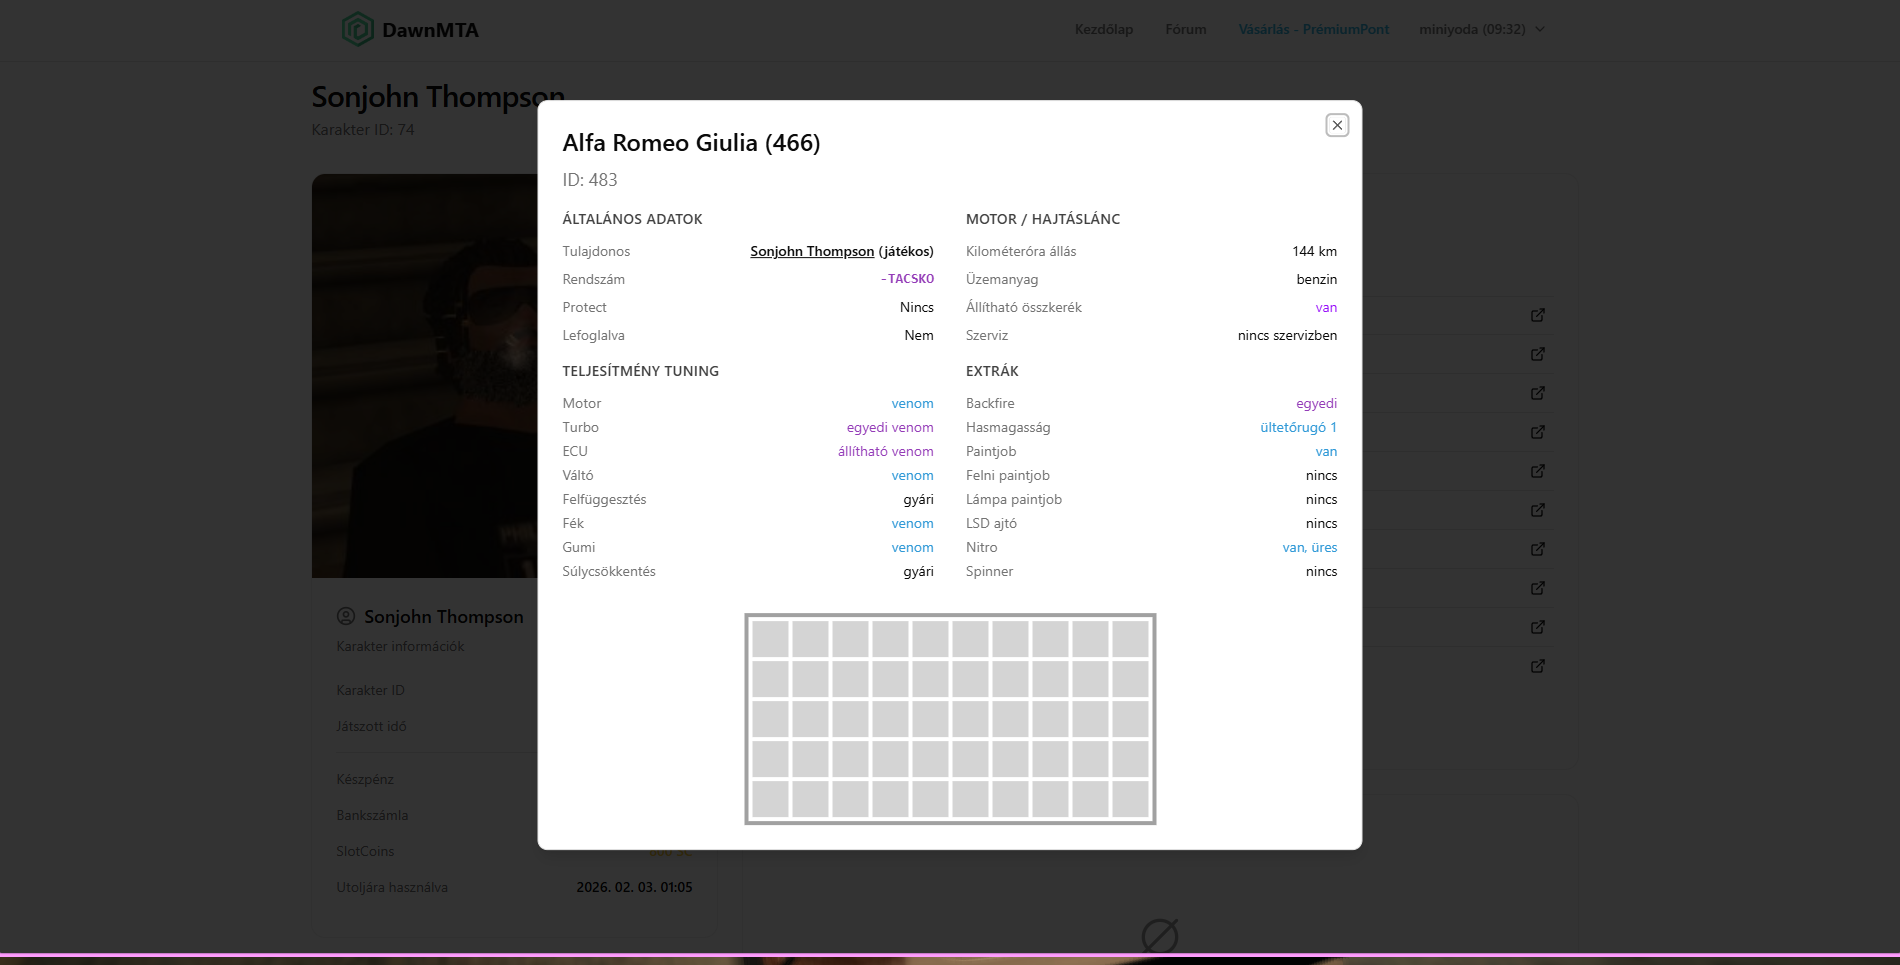Select the top-left inventory grid slot
1900x965 pixels.
pos(770,639)
